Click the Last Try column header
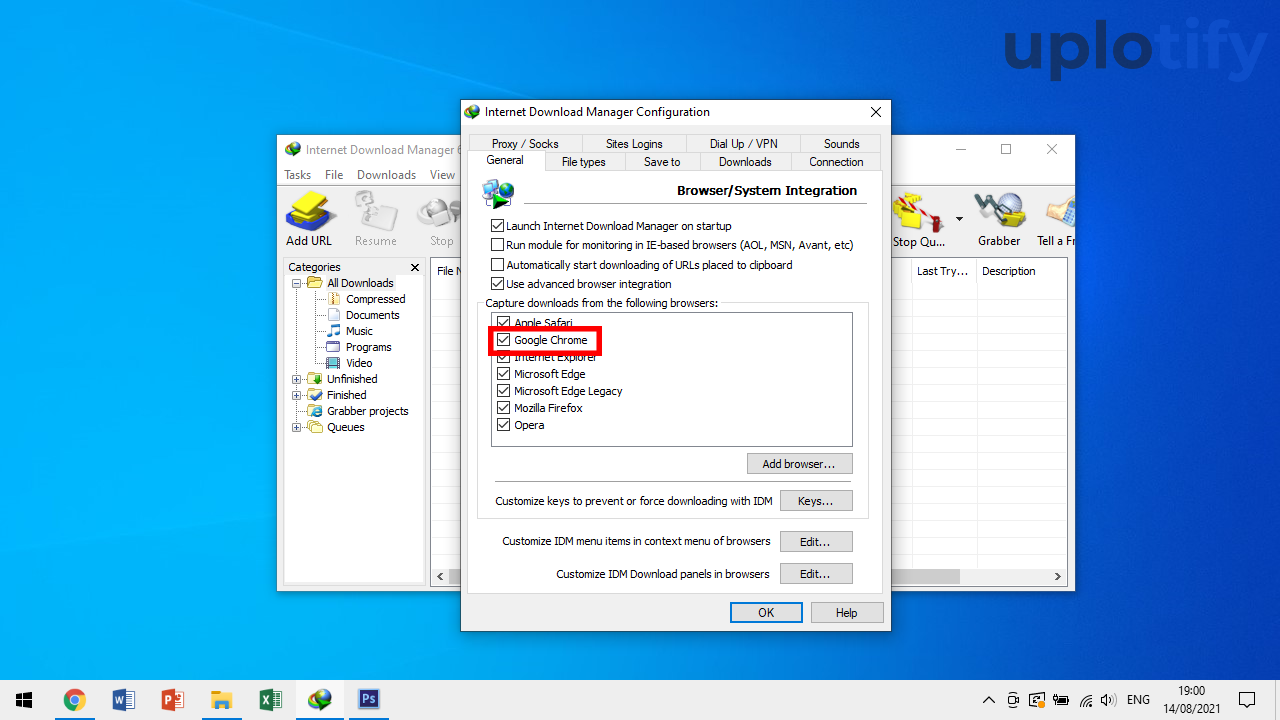 tap(943, 271)
